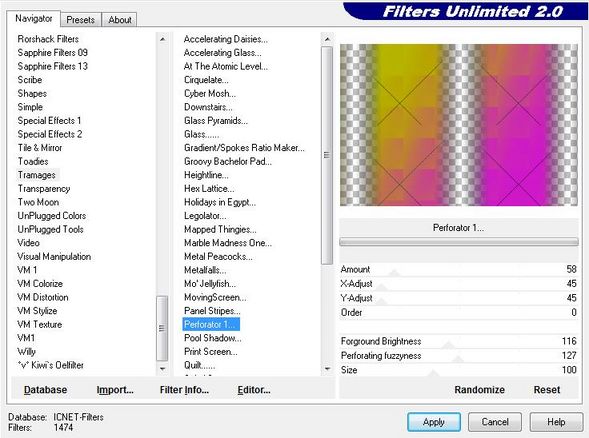Choose the Pool Shadow filter
Viewport: 589px width, 438px height.
point(213,338)
